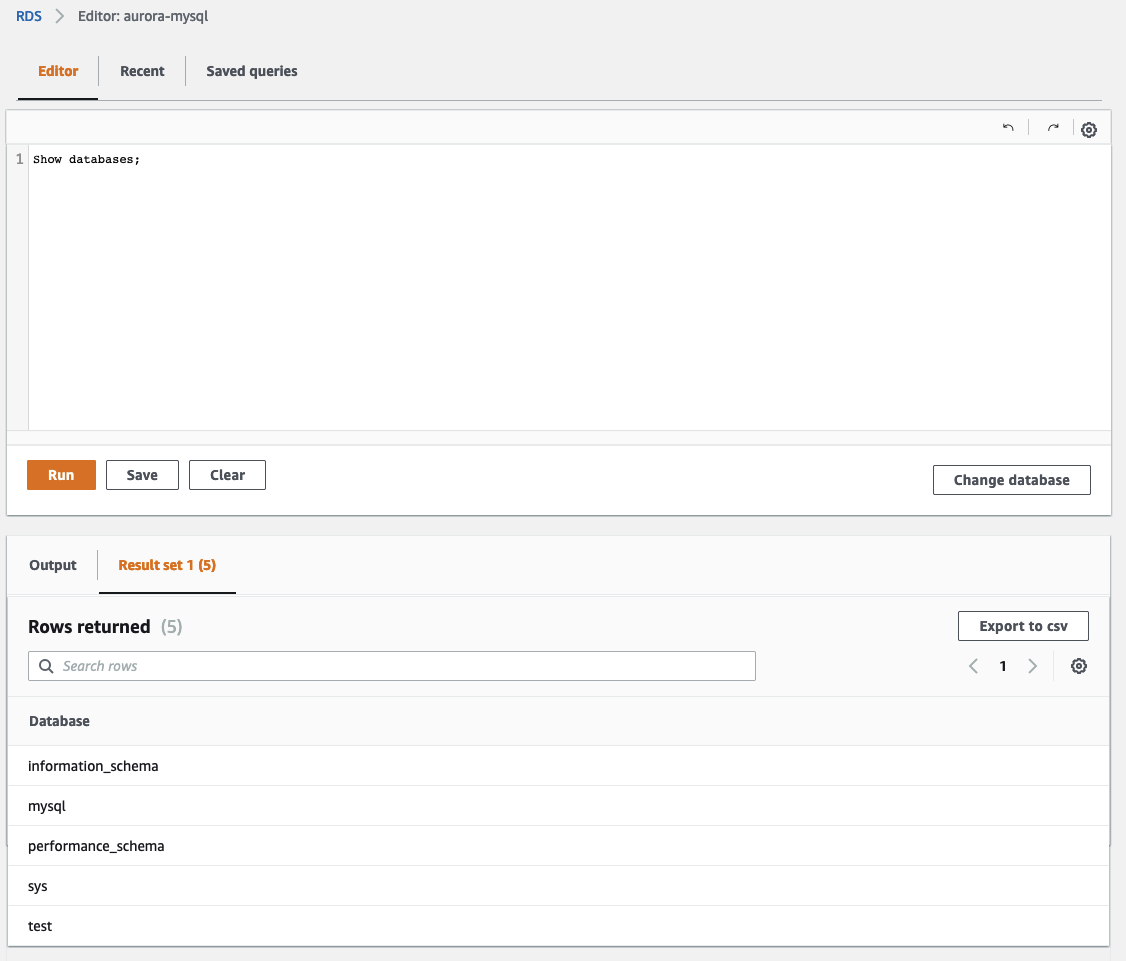Open the Change database dialog
This screenshot has height=961, width=1126.
(x=1011, y=480)
